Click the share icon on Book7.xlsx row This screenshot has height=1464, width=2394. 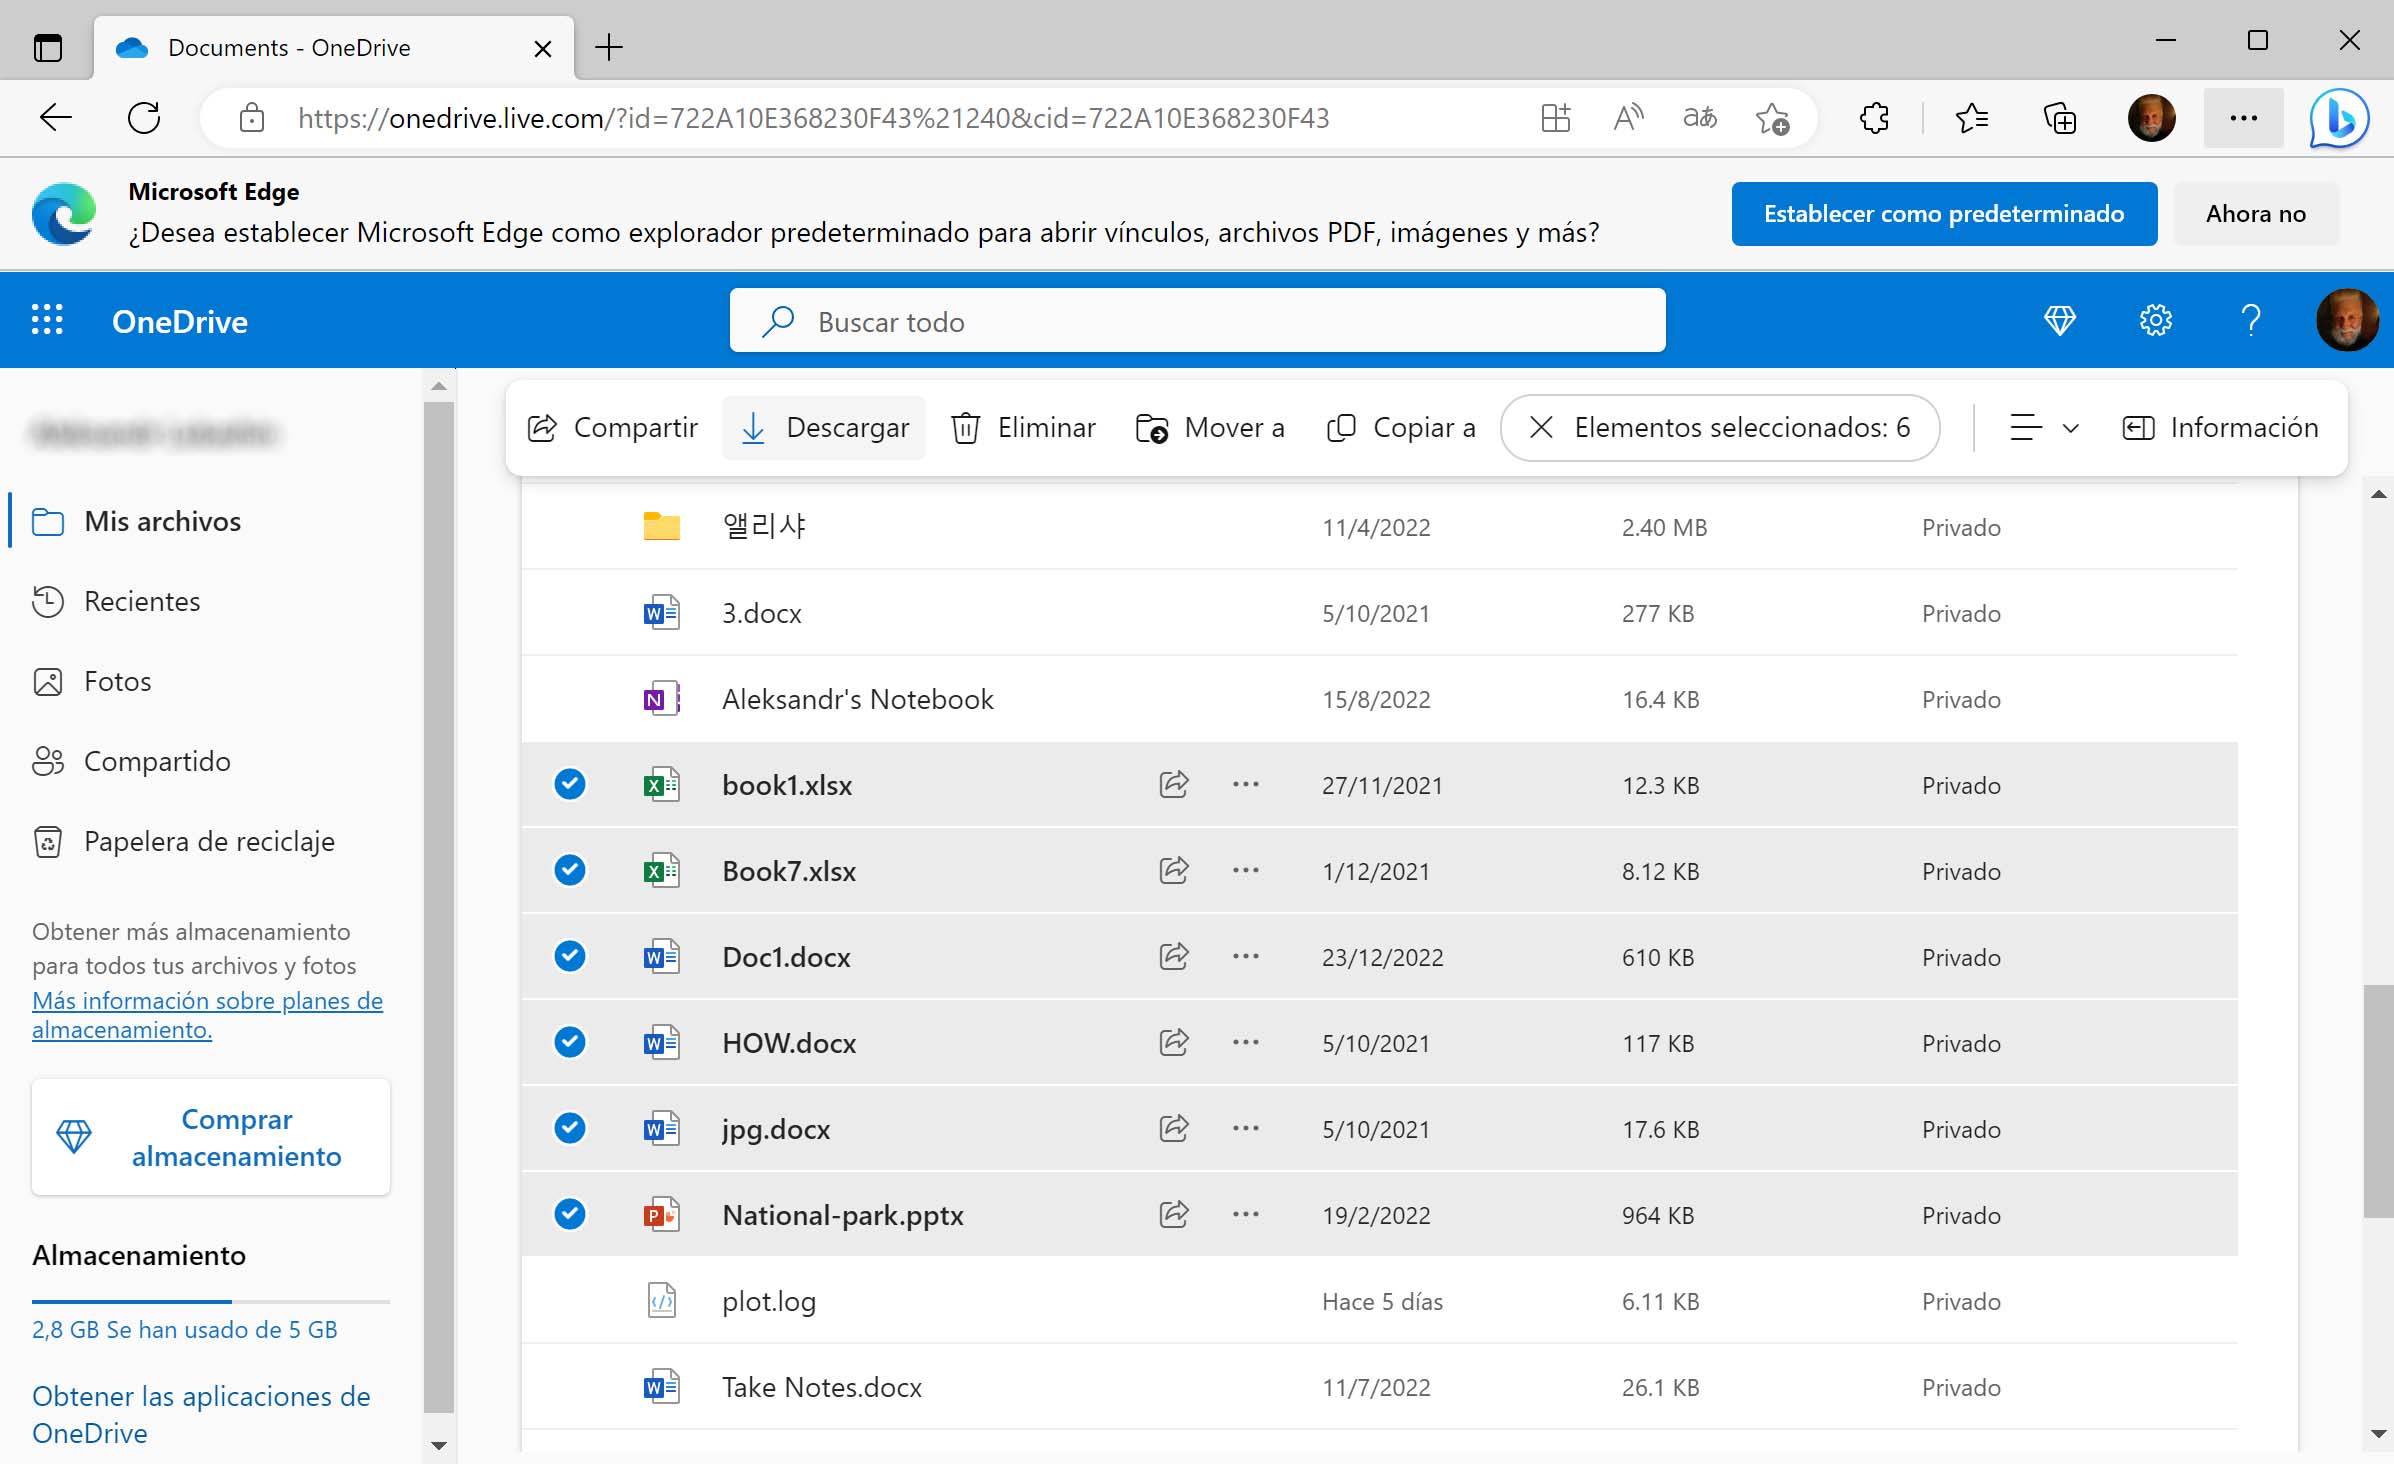pos(1174,871)
